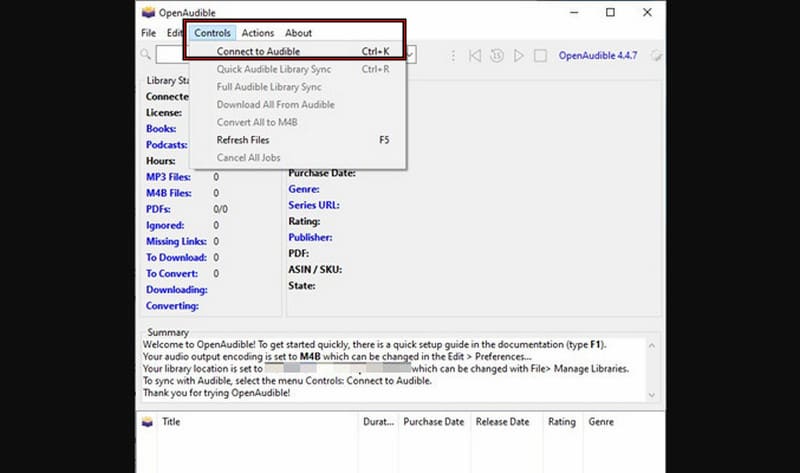Click the Hours: label
The image size is (800, 473).
click(160, 161)
